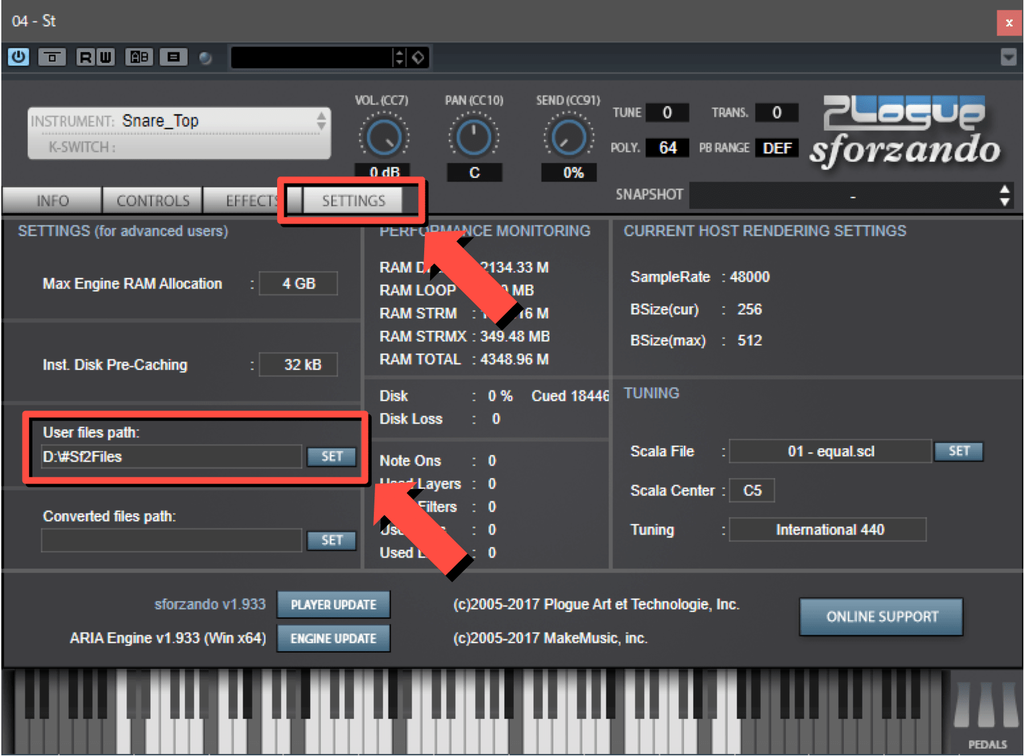Open Inst. Disk Pre-Caching 32 kB
1024x756 pixels.
[298, 364]
